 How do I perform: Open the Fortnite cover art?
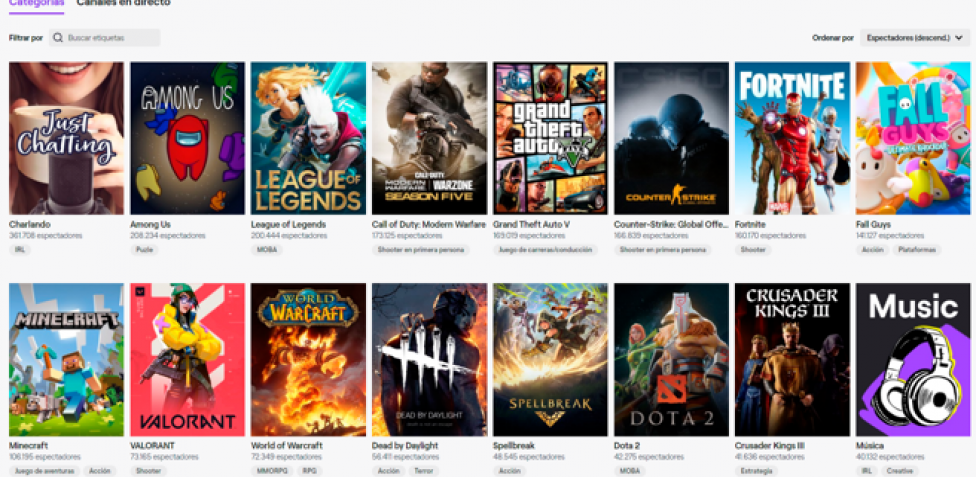[x=792, y=138]
